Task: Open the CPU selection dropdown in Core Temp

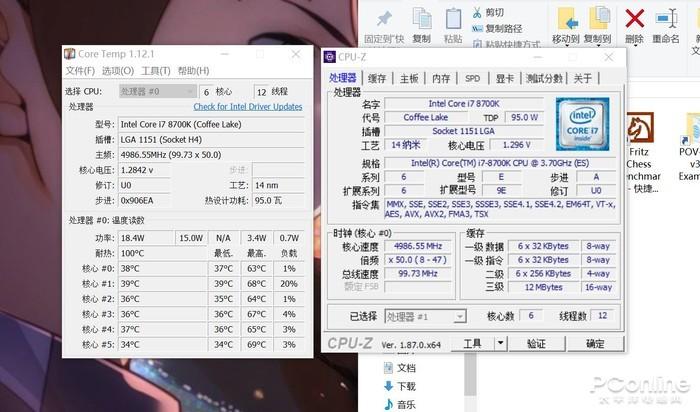Action: 157,92
